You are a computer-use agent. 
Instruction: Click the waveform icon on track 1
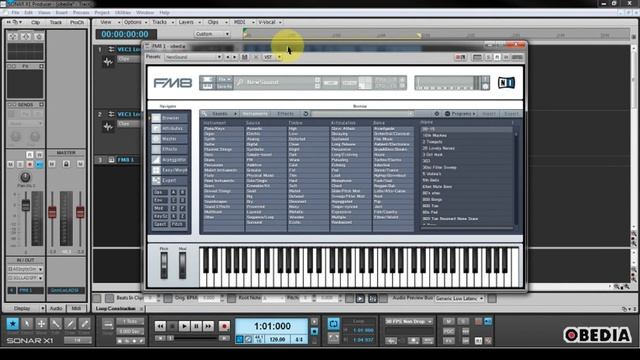tap(108, 62)
